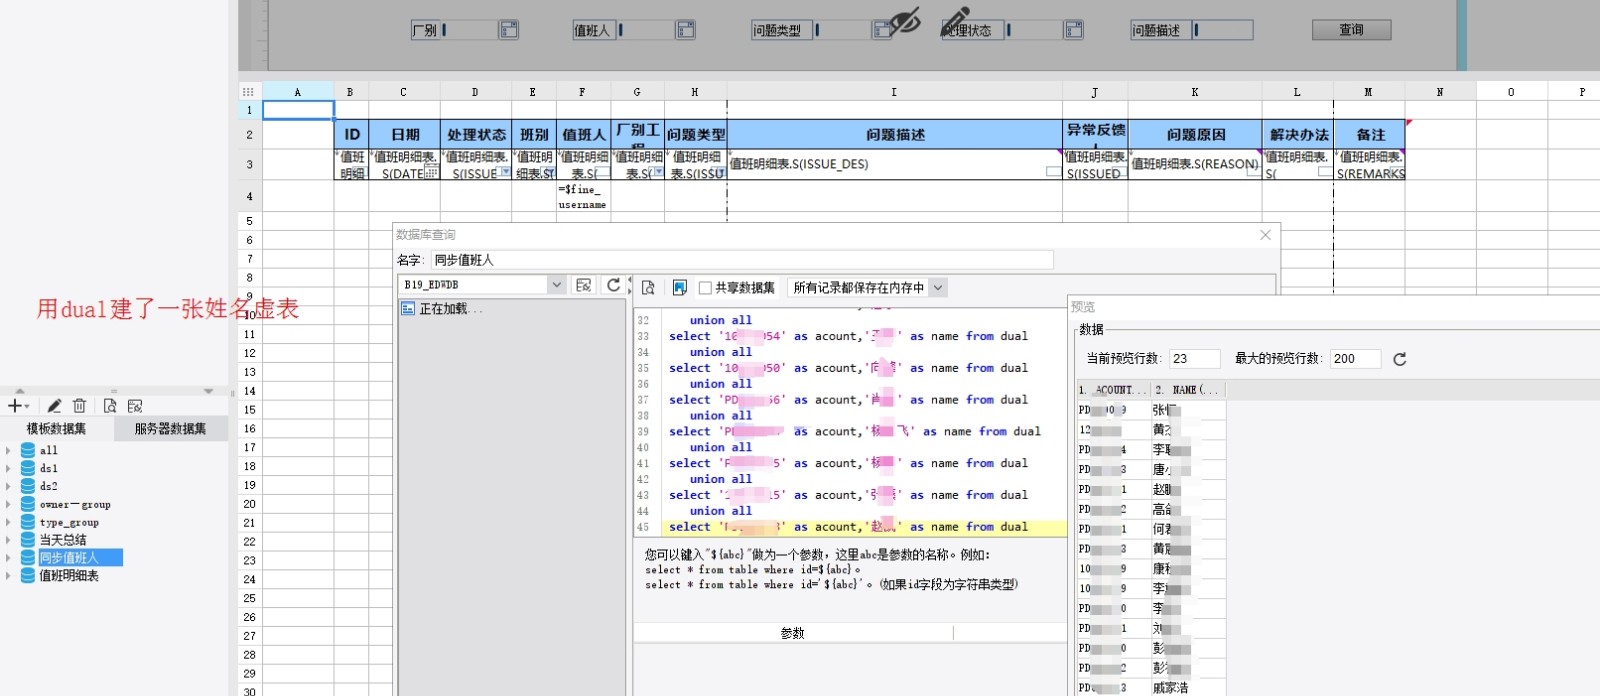The image size is (1600, 696).
Task: Edit the 最大的预览行数 field showing 200
Action: 1355,359
